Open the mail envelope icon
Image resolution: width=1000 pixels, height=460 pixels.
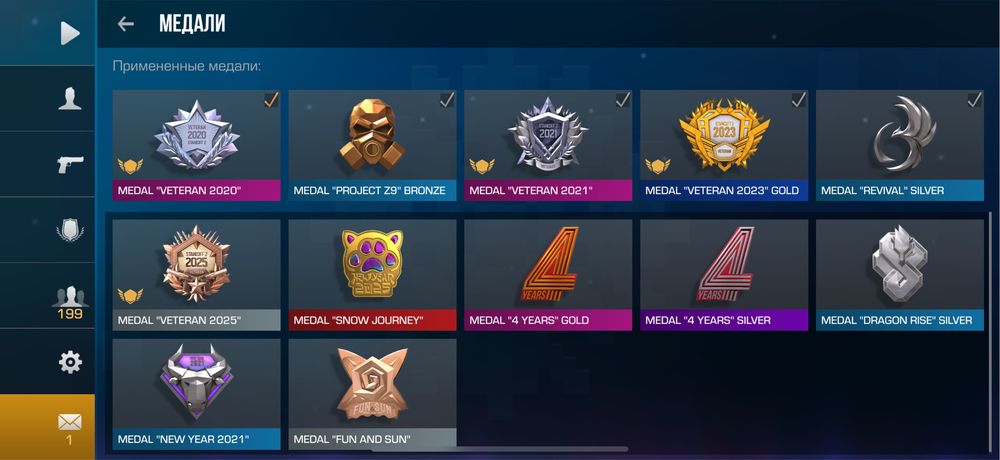pos(70,428)
